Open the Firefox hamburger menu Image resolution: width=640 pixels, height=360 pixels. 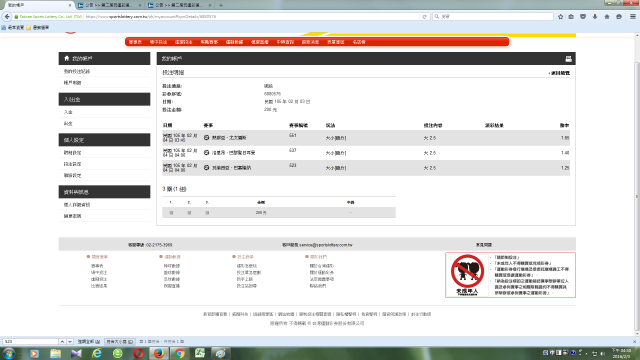coord(633,17)
